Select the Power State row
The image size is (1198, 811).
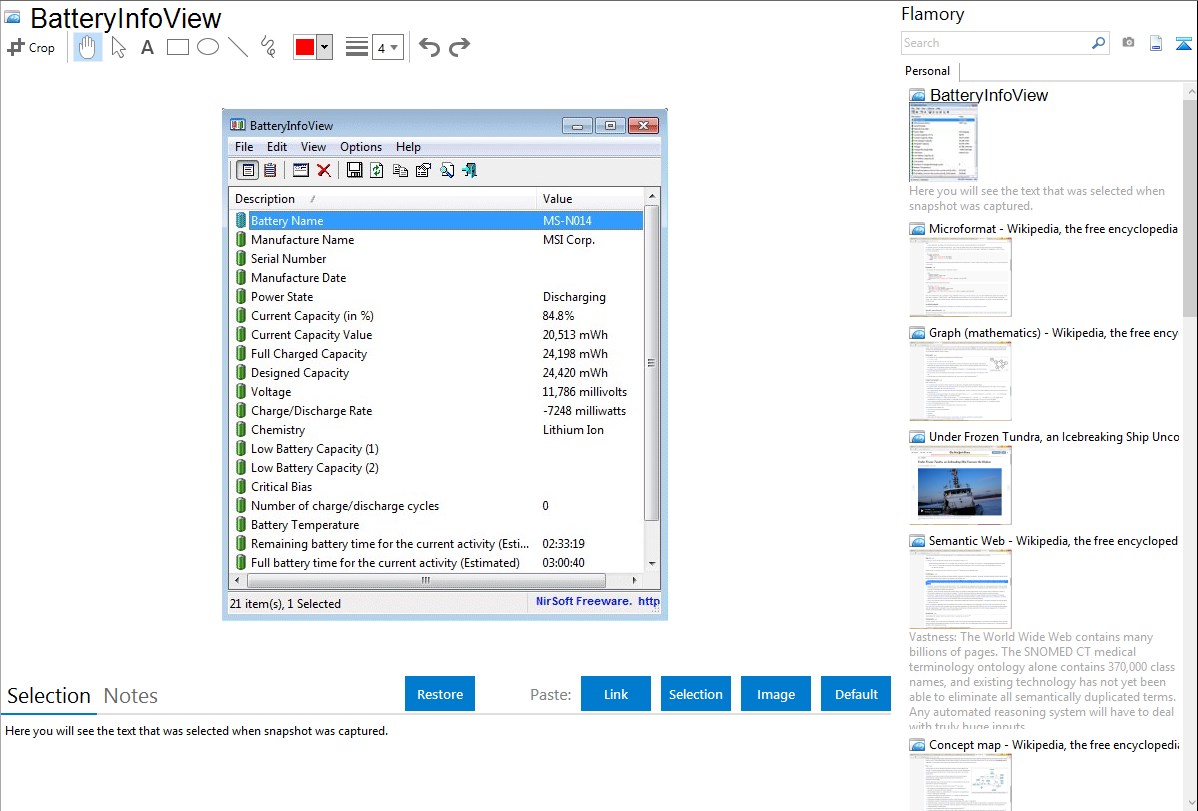(x=438, y=297)
